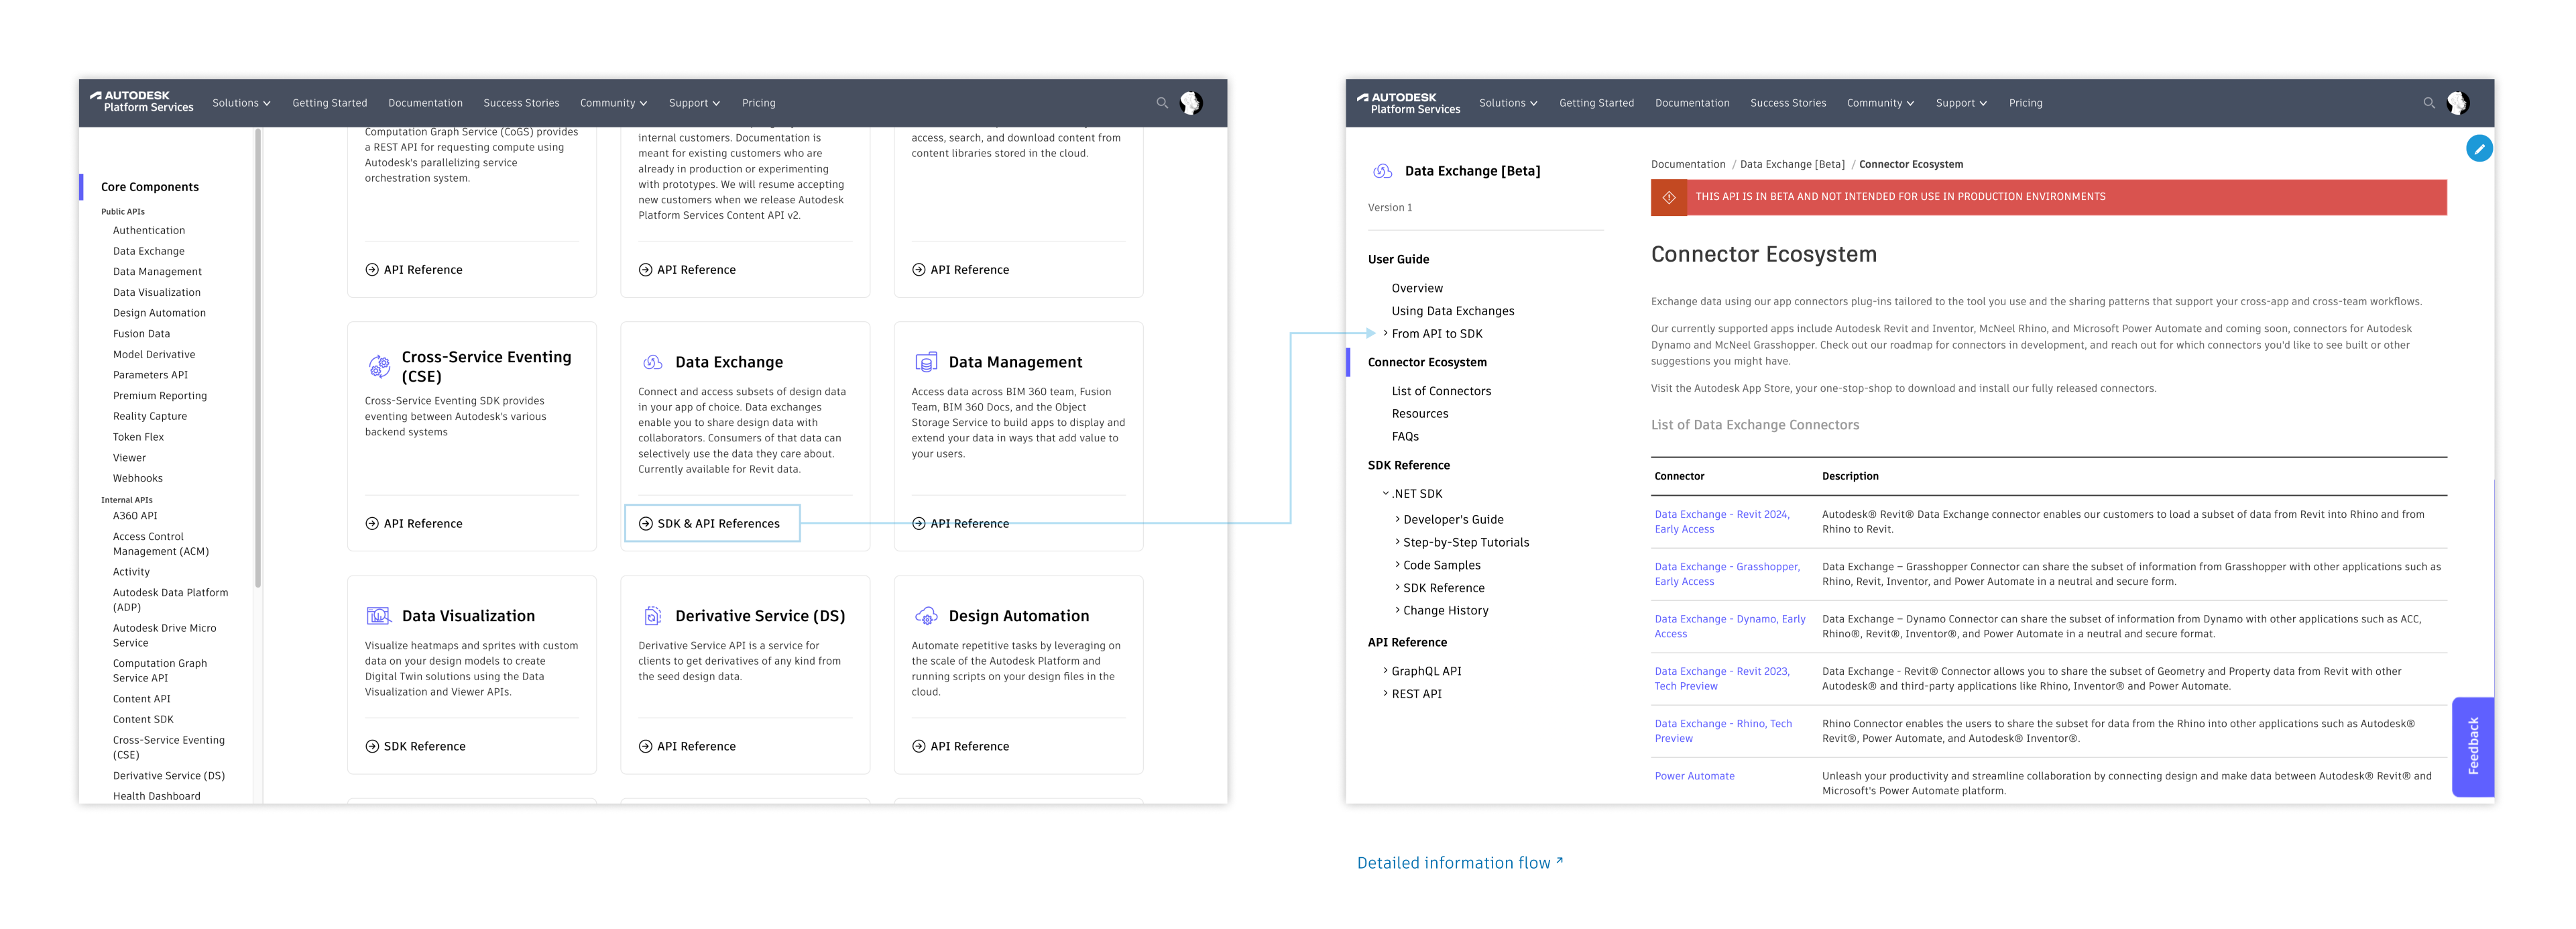
Task: Click API Reference on Cross-Service Eventing card
Action: (414, 523)
